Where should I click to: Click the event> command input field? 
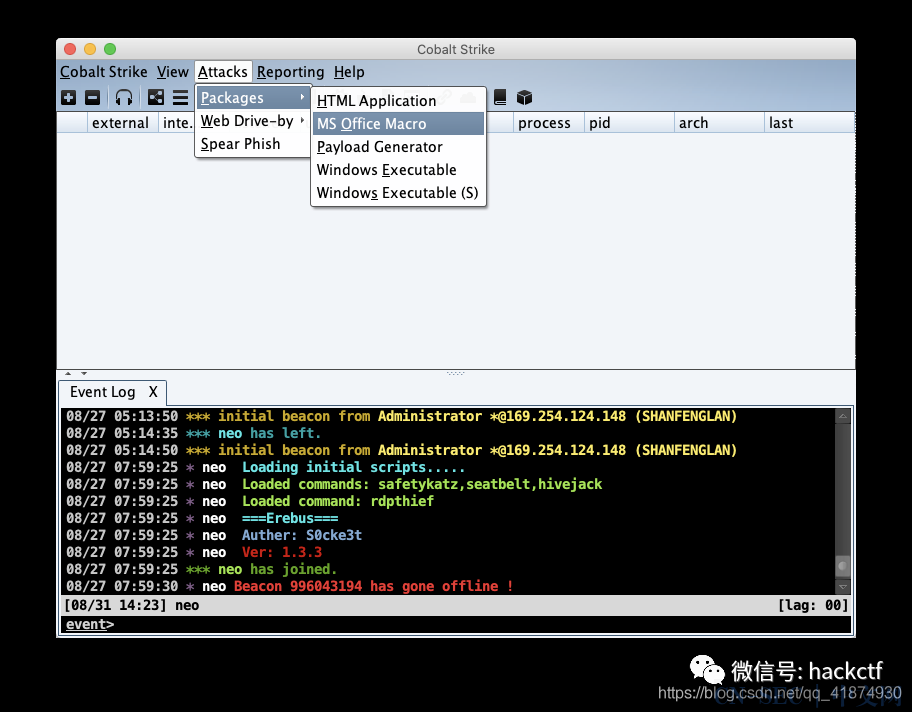tap(456, 625)
